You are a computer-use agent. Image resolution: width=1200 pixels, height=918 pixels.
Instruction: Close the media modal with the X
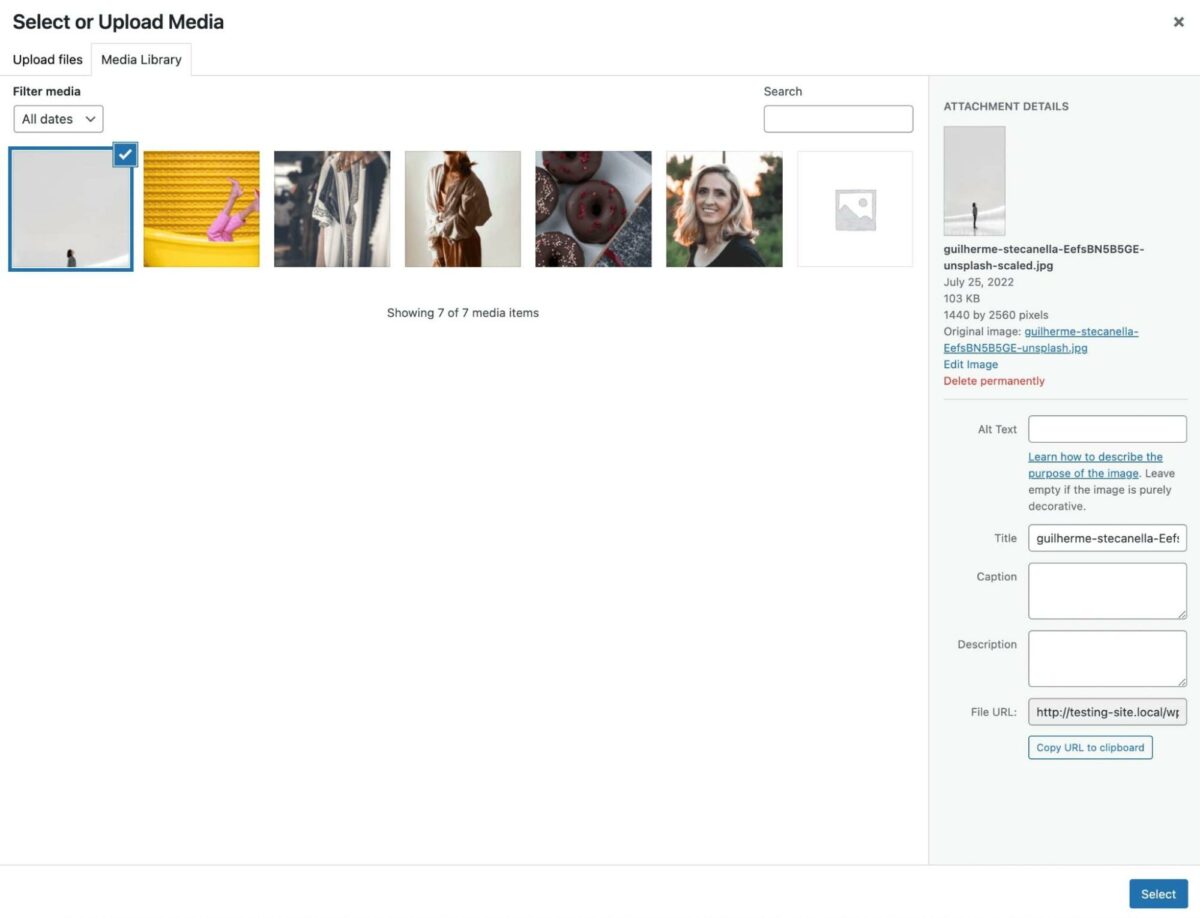click(1179, 21)
